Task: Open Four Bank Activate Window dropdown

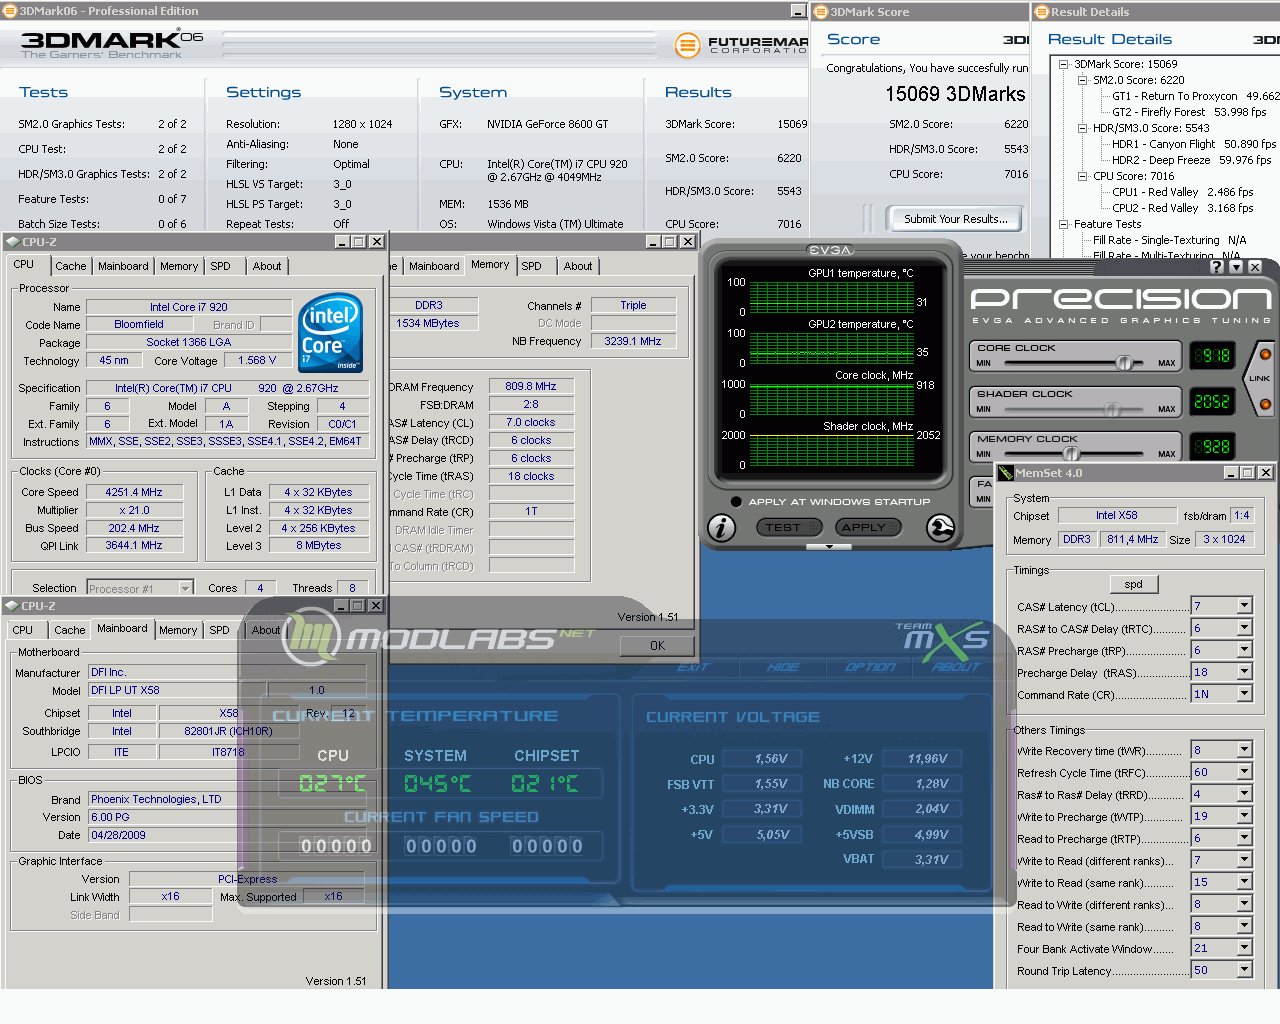Action: click(1245, 948)
